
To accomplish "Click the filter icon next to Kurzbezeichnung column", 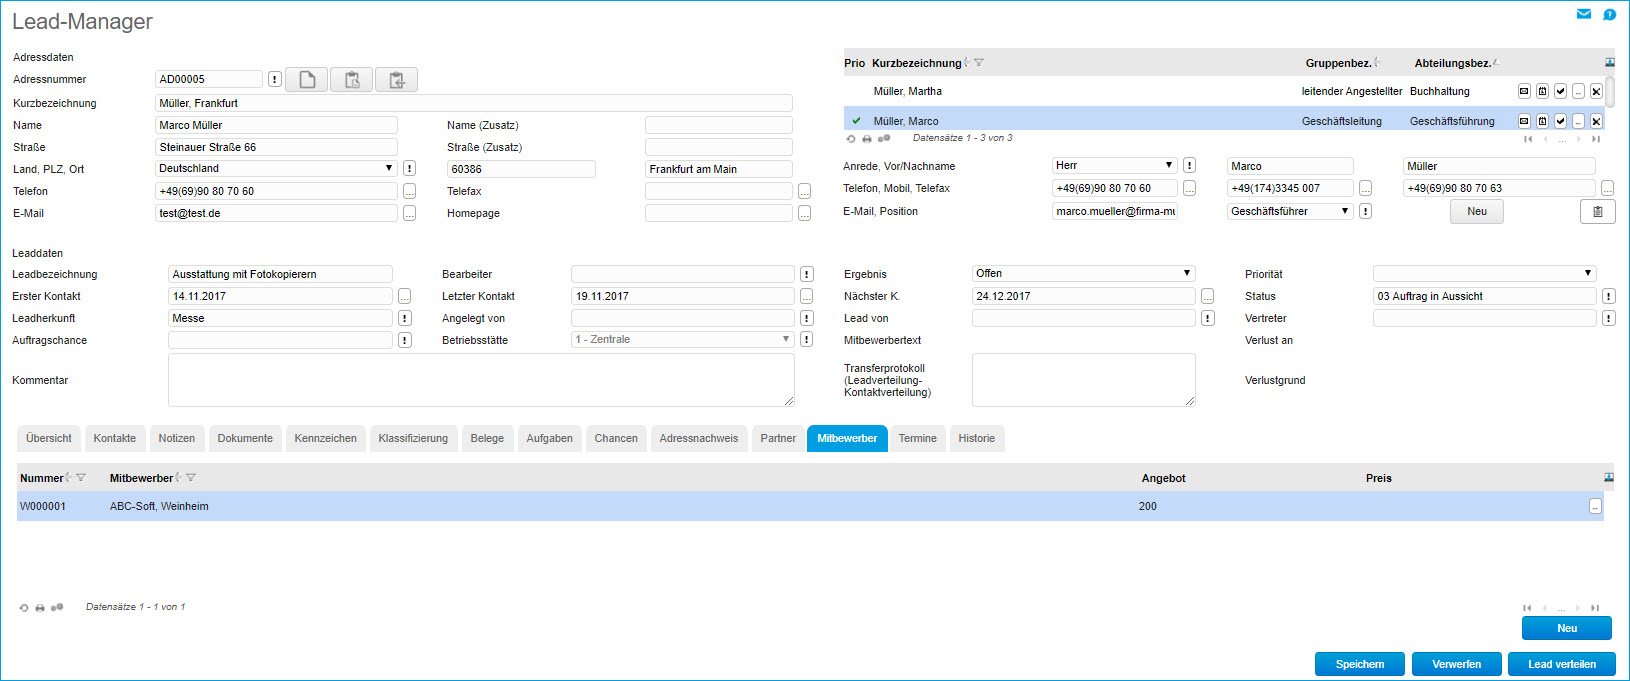I will pos(979,63).
